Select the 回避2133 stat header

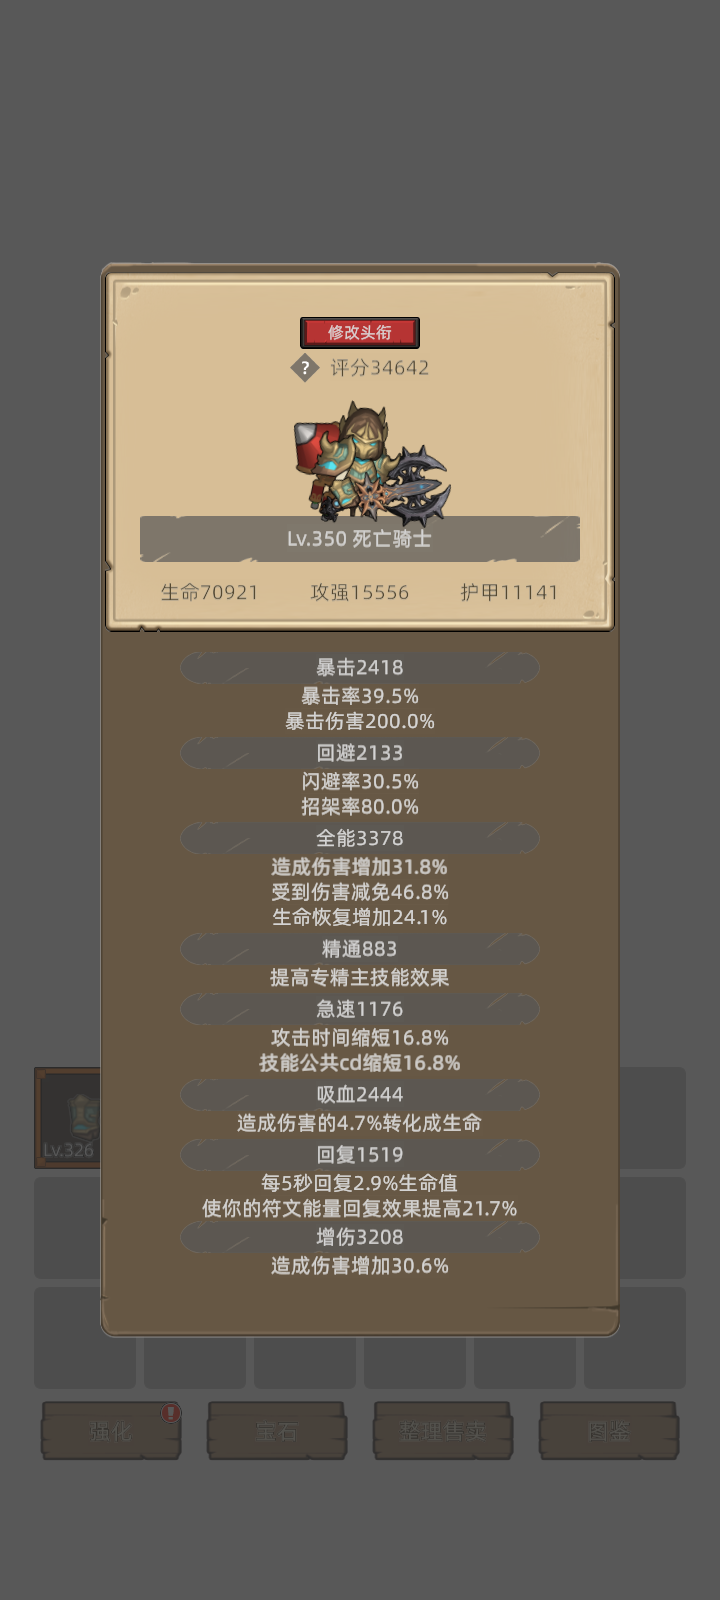click(360, 753)
